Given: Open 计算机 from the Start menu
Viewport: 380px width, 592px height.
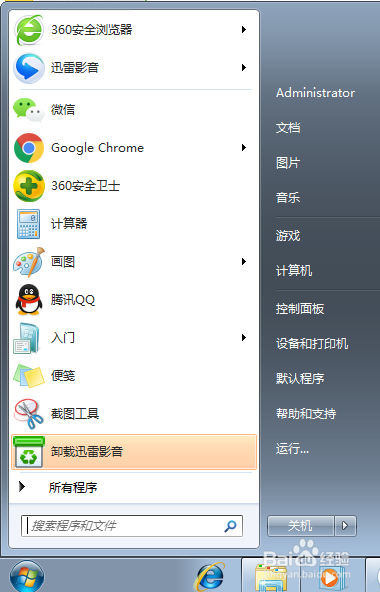Looking at the screenshot, I should 294,271.
